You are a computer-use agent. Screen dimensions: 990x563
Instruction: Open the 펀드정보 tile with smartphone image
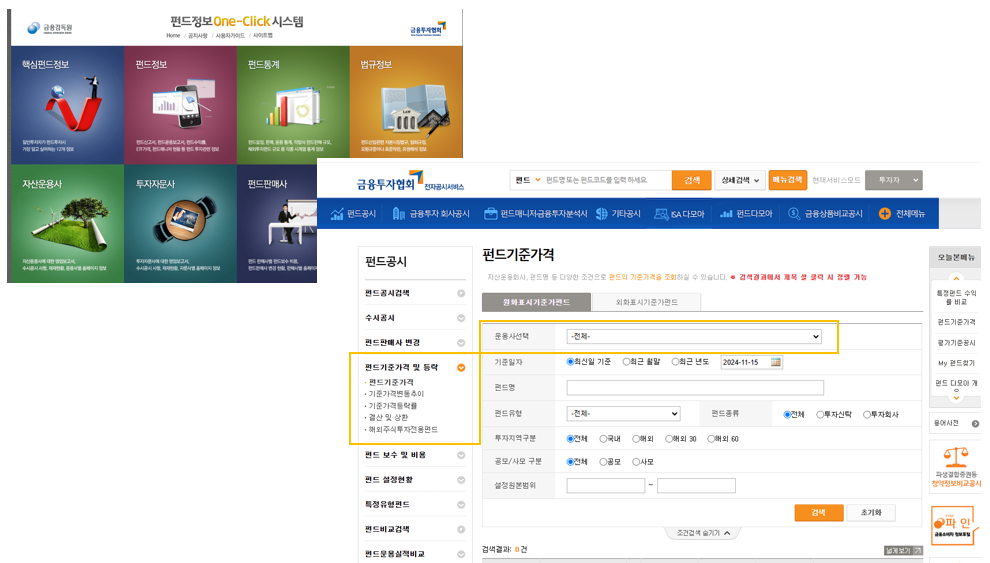181,105
